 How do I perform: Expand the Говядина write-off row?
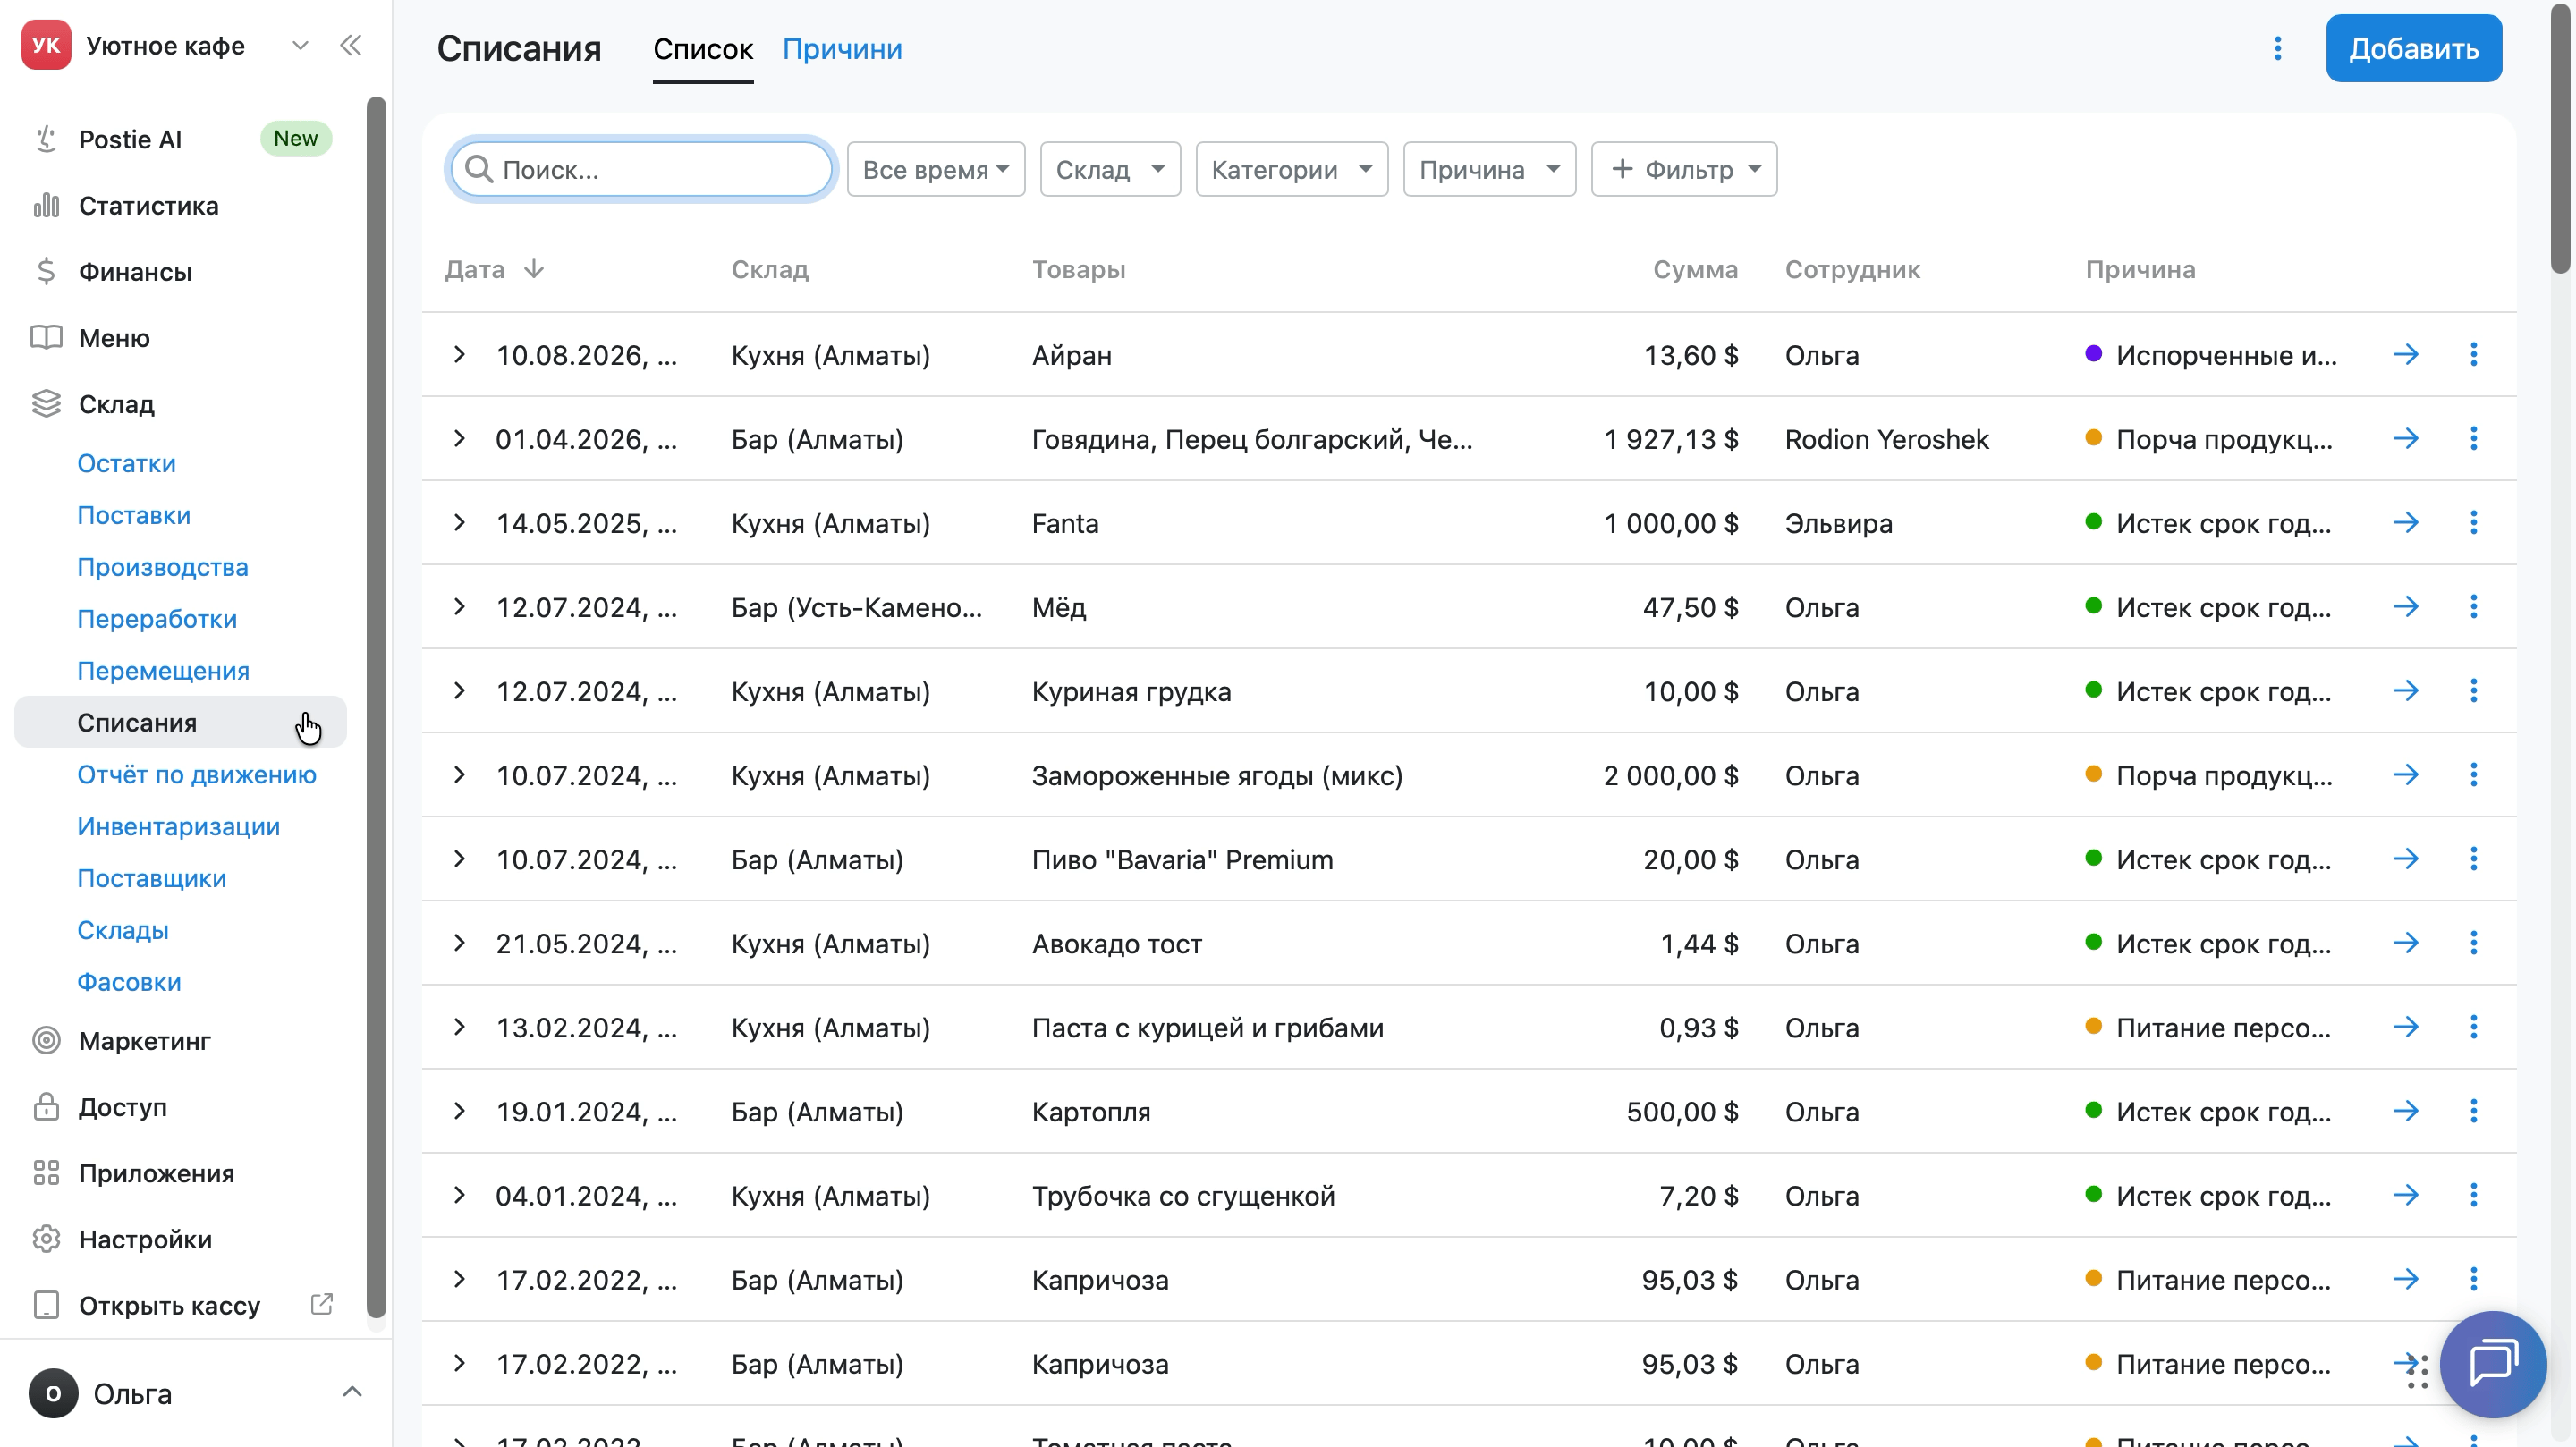[459, 438]
